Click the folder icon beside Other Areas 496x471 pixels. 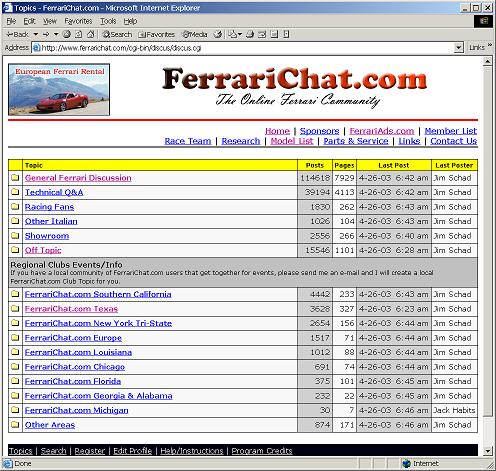[x=15, y=425]
